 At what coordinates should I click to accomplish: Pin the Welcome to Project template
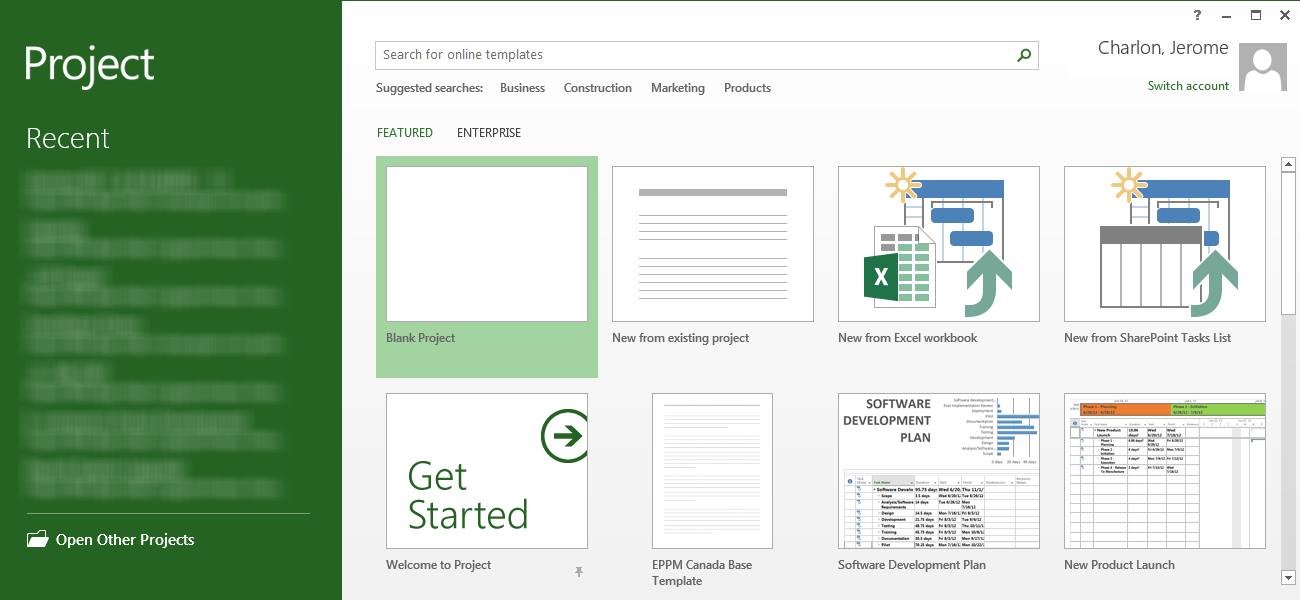[x=579, y=571]
